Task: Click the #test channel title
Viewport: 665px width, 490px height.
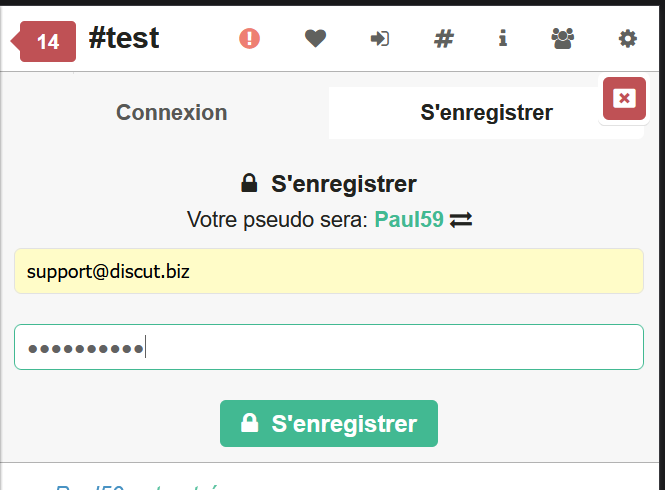Action: coord(124,39)
